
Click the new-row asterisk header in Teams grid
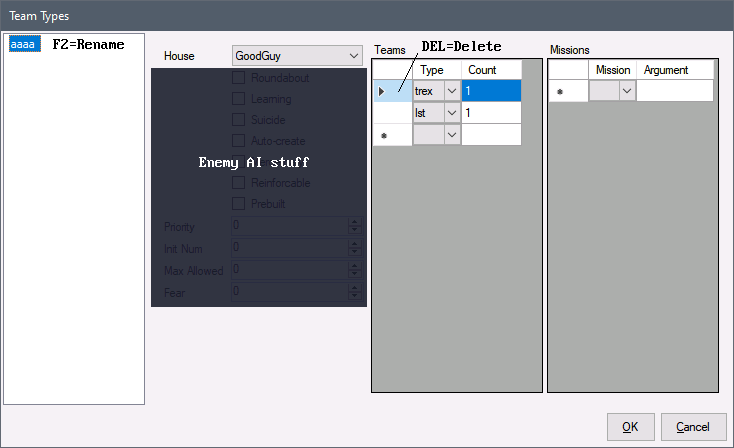point(392,135)
